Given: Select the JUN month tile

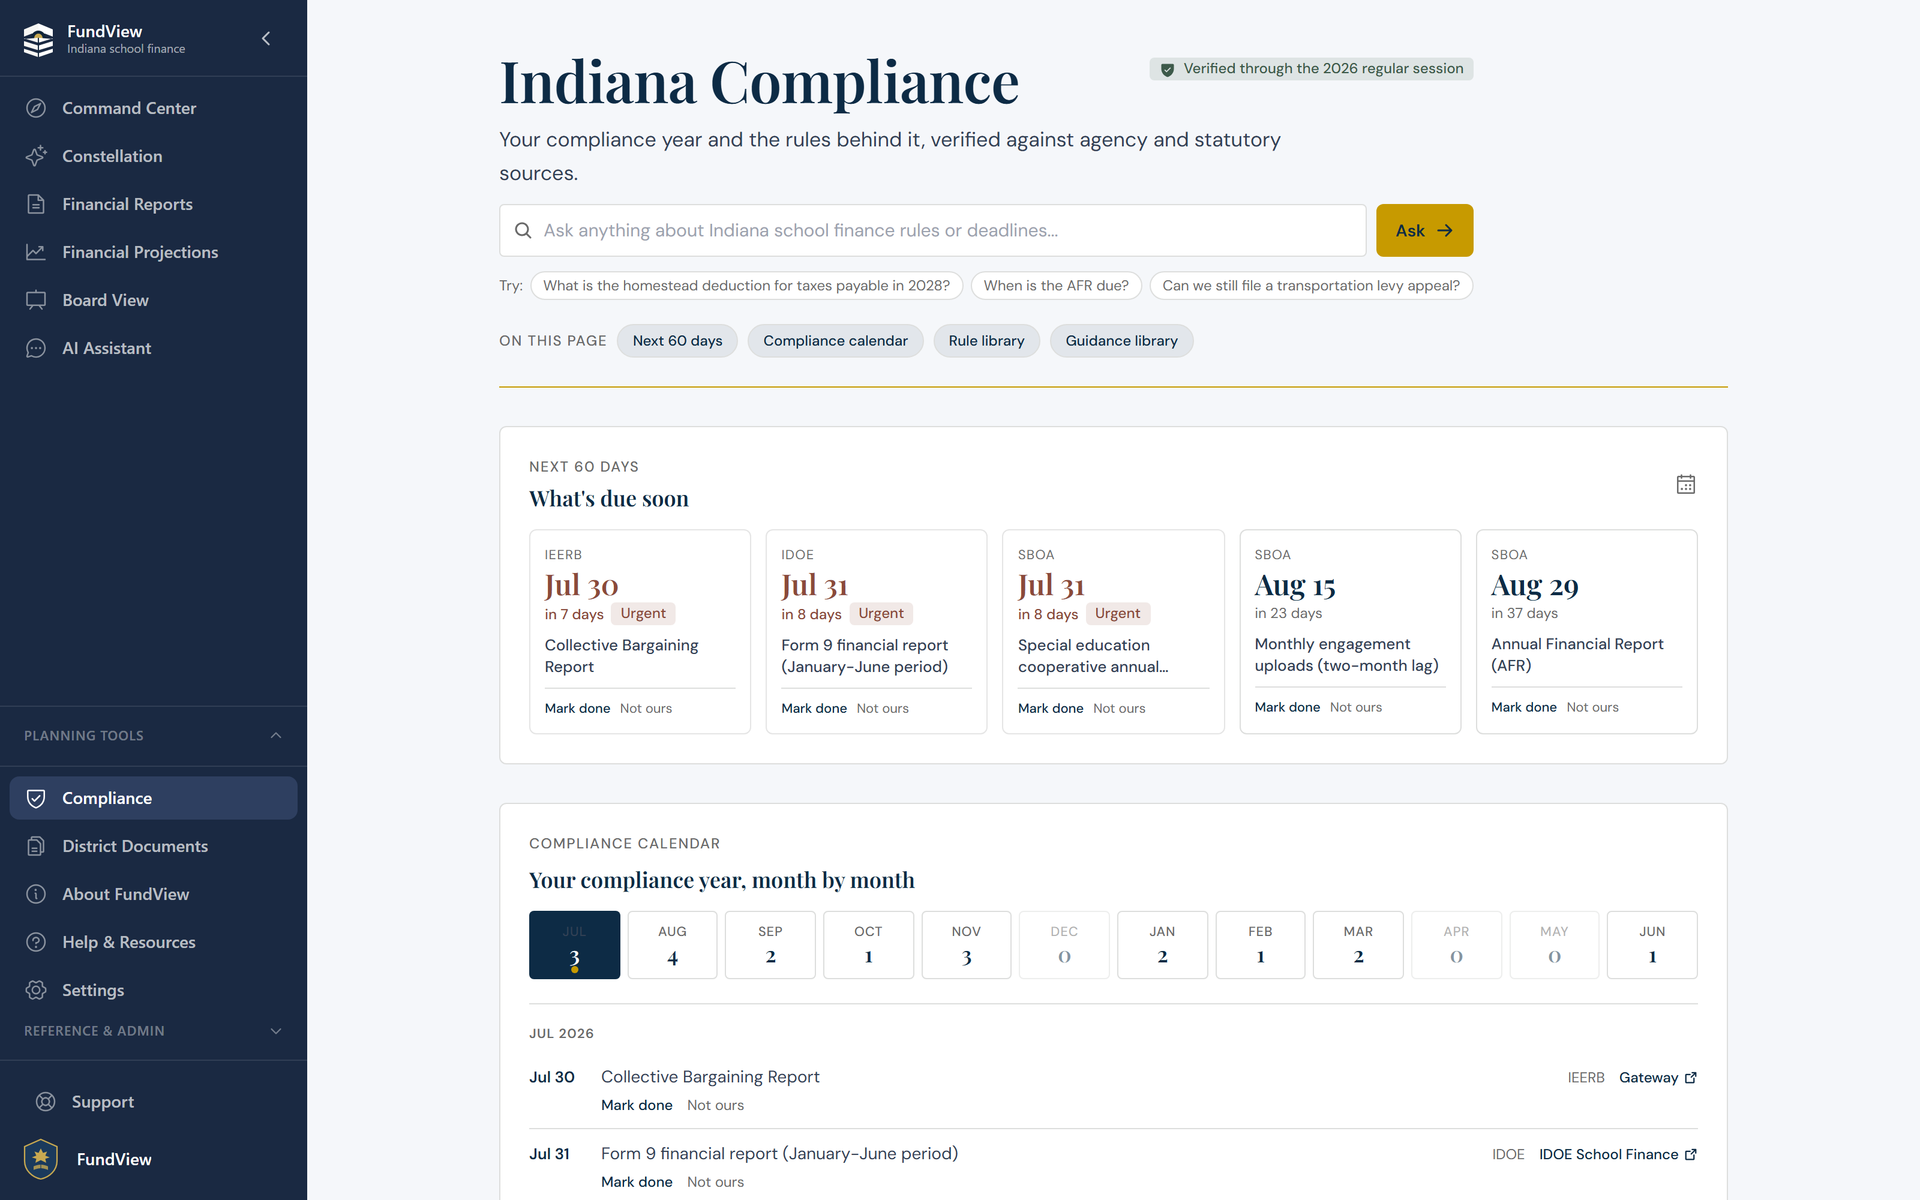Looking at the screenshot, I should (x=1652, y=945).
